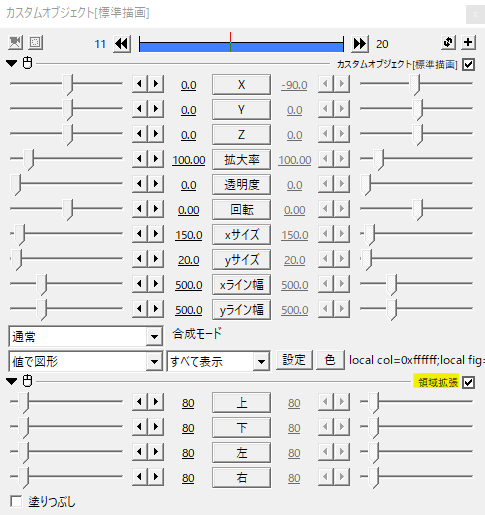Click the plus icon to add effect
Image resolution: width=485 pixels, height=515 pixels.
(x=468, y=42)
